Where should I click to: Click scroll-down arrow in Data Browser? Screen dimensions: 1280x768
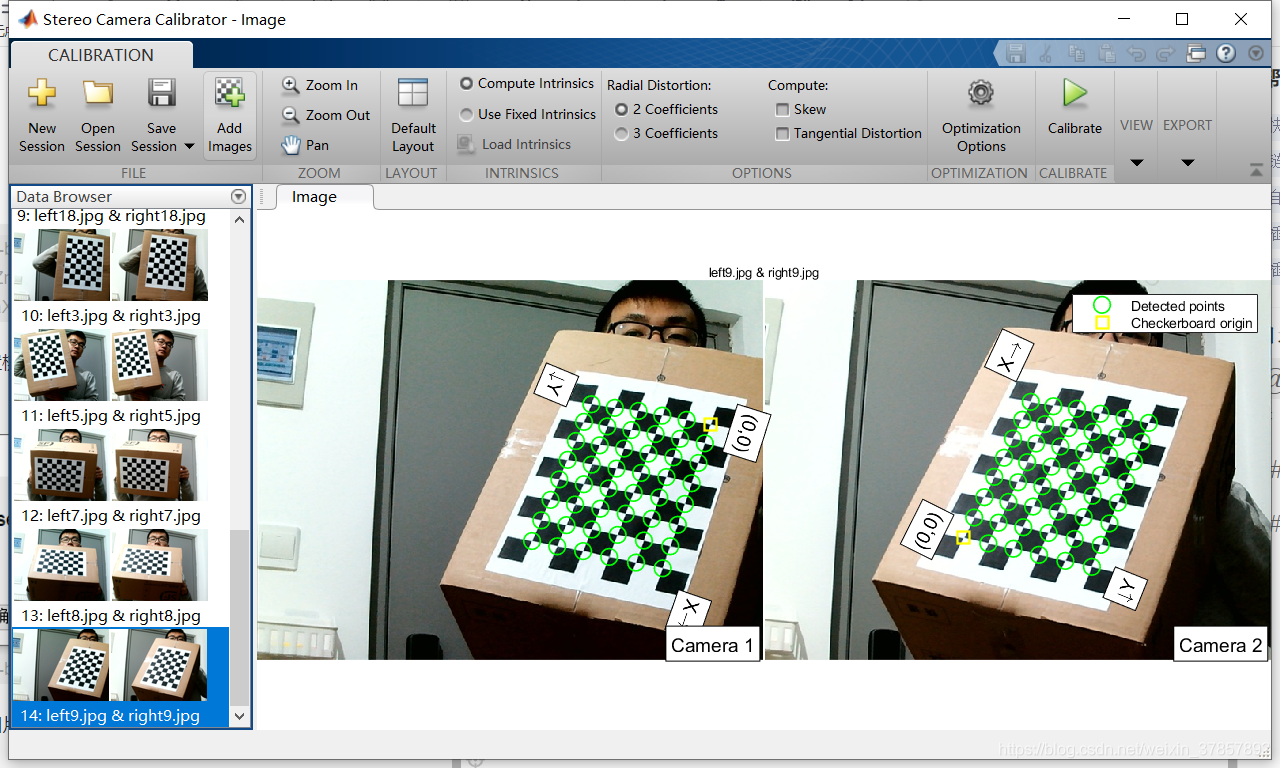point(239,716)
